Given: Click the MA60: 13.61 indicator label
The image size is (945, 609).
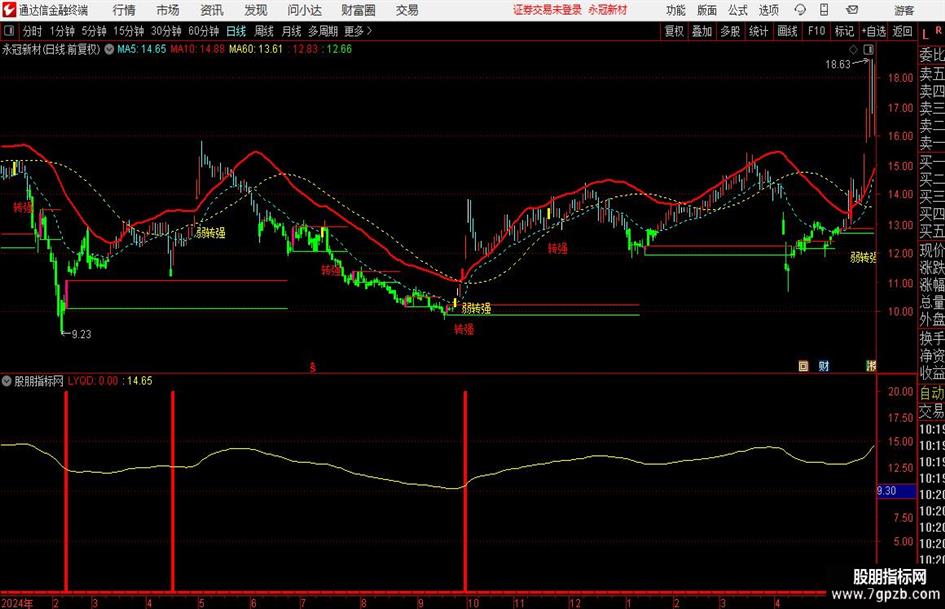Looking at the screenshot, I should point(256,49).
